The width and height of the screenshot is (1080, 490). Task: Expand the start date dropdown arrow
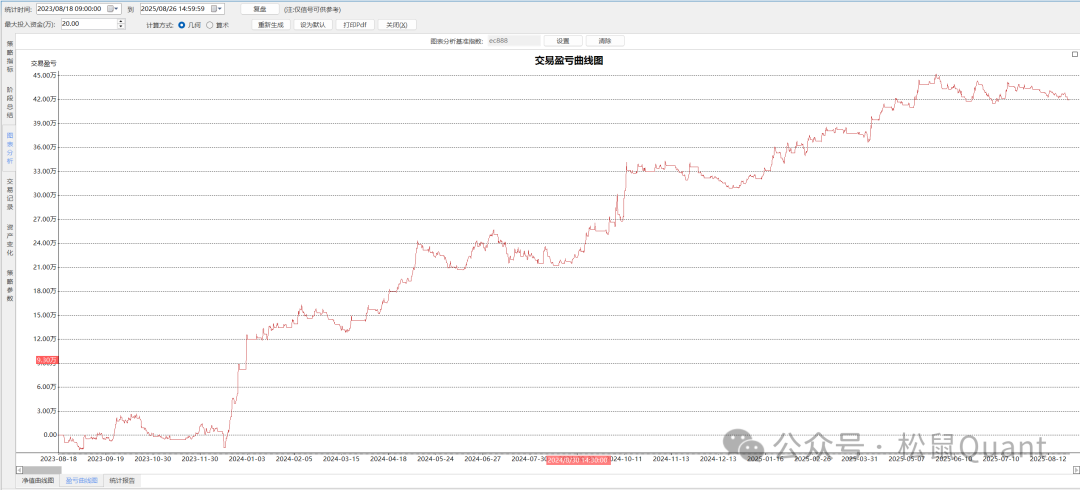[x=118, y=8]
